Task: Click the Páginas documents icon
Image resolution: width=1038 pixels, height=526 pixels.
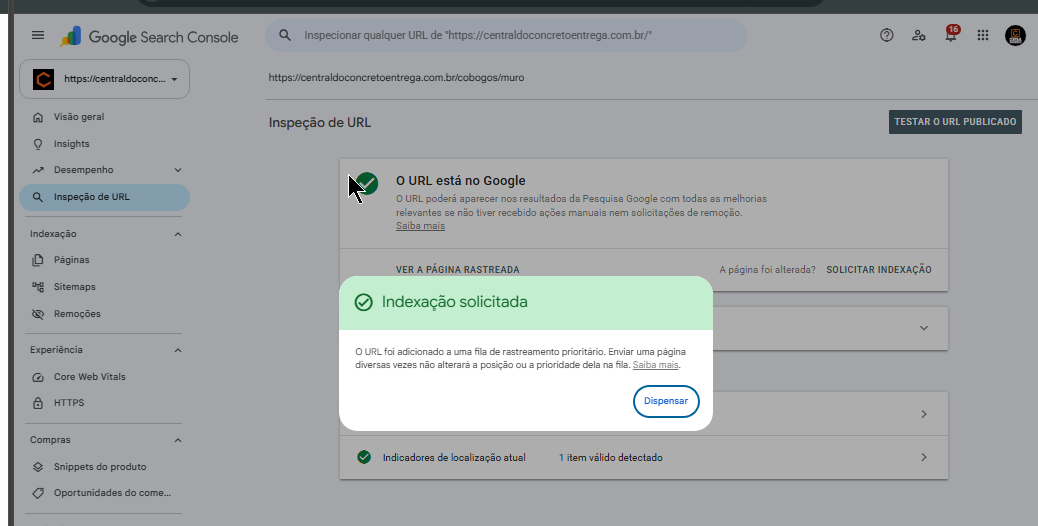Action: click(x=38, y=260)
